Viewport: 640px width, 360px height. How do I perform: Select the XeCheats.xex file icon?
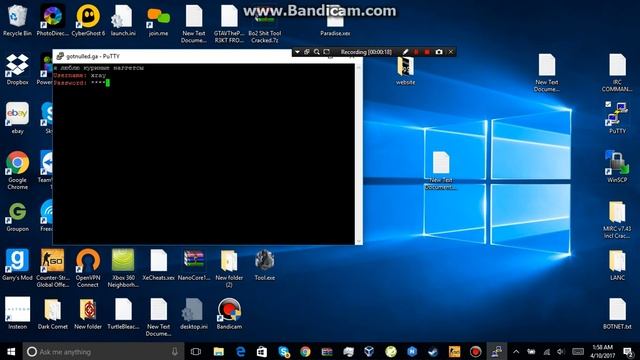(x=158, y=264)
